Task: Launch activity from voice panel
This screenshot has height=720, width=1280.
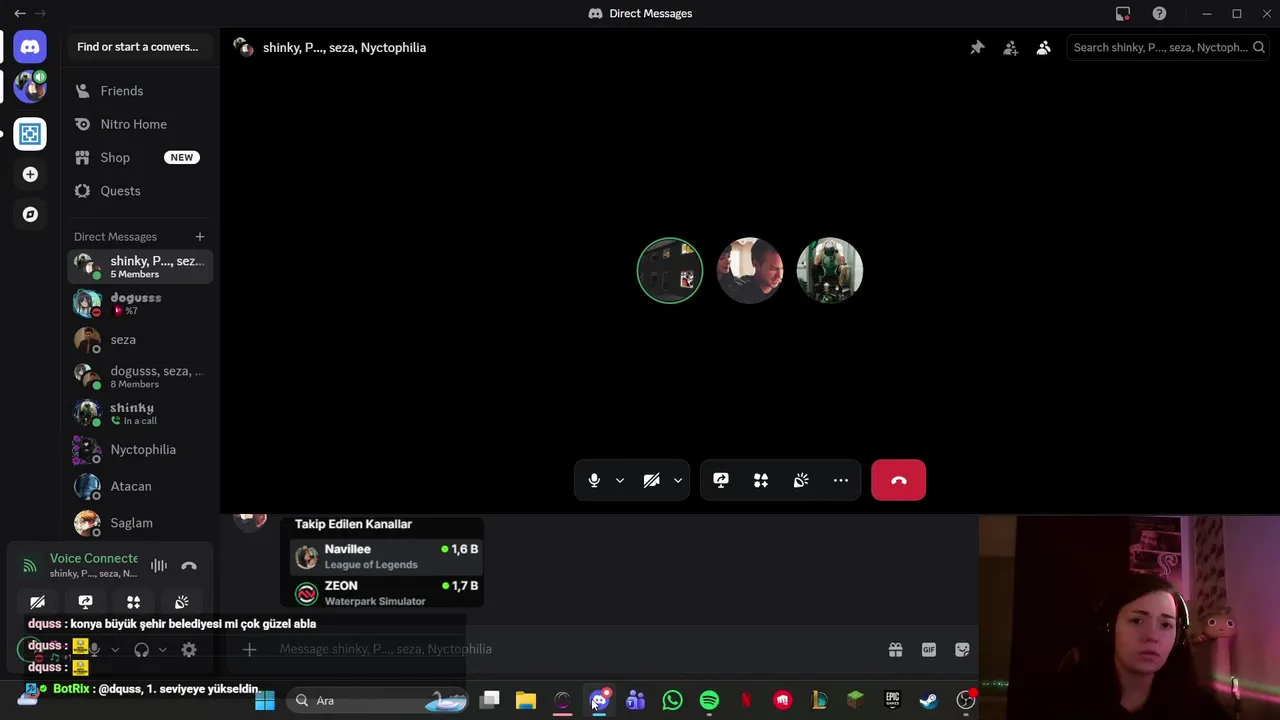Action: (133, 602)
